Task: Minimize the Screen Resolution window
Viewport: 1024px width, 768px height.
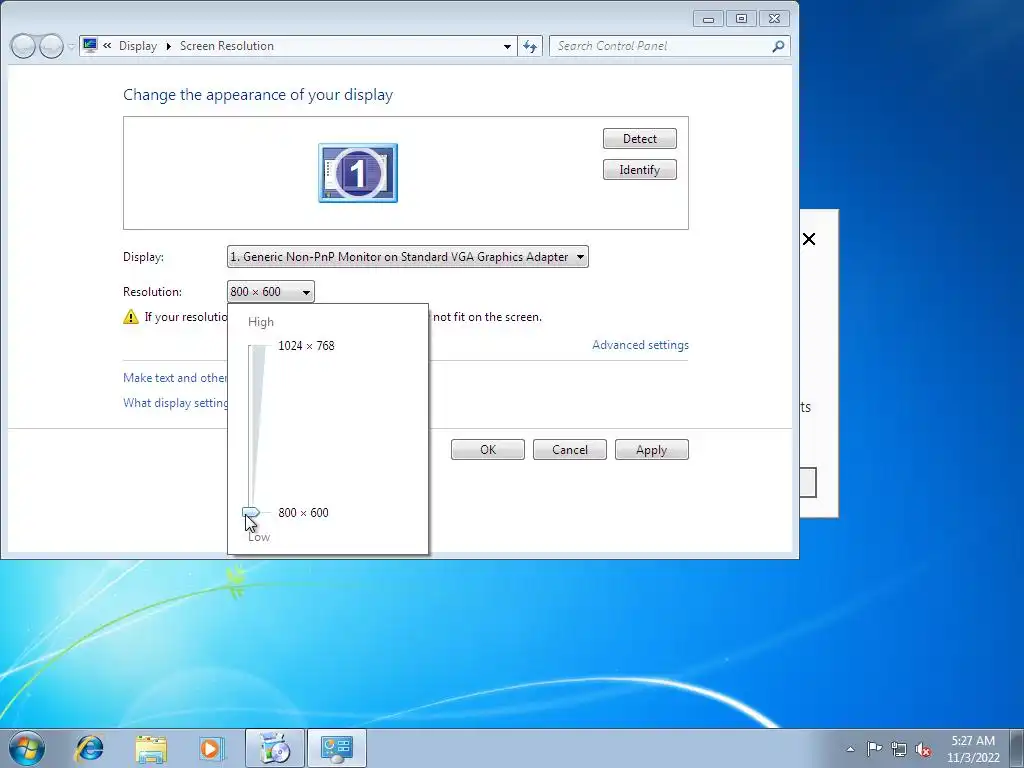Action: 708,19
